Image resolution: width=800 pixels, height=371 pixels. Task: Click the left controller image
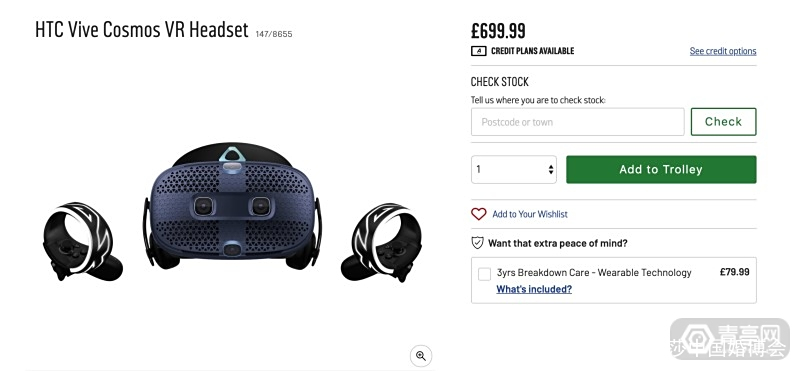[82, 242]
